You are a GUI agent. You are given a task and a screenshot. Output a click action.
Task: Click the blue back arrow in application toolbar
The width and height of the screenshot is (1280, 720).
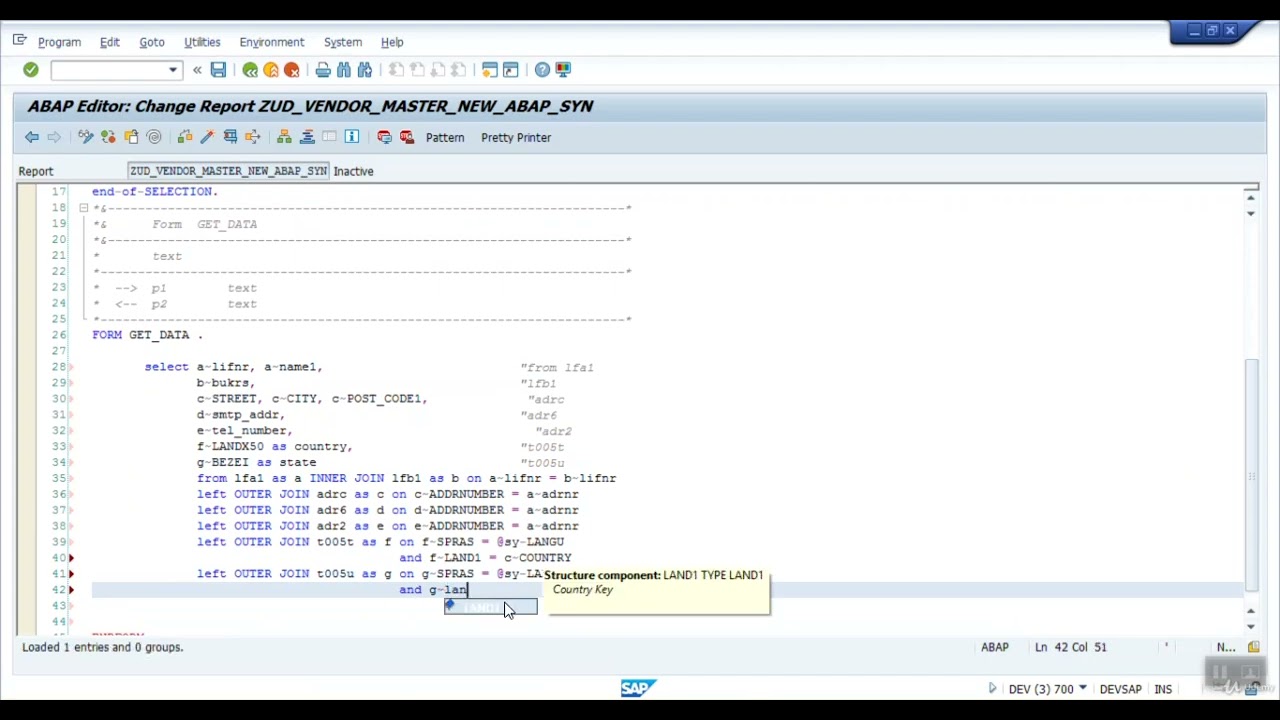32,137
